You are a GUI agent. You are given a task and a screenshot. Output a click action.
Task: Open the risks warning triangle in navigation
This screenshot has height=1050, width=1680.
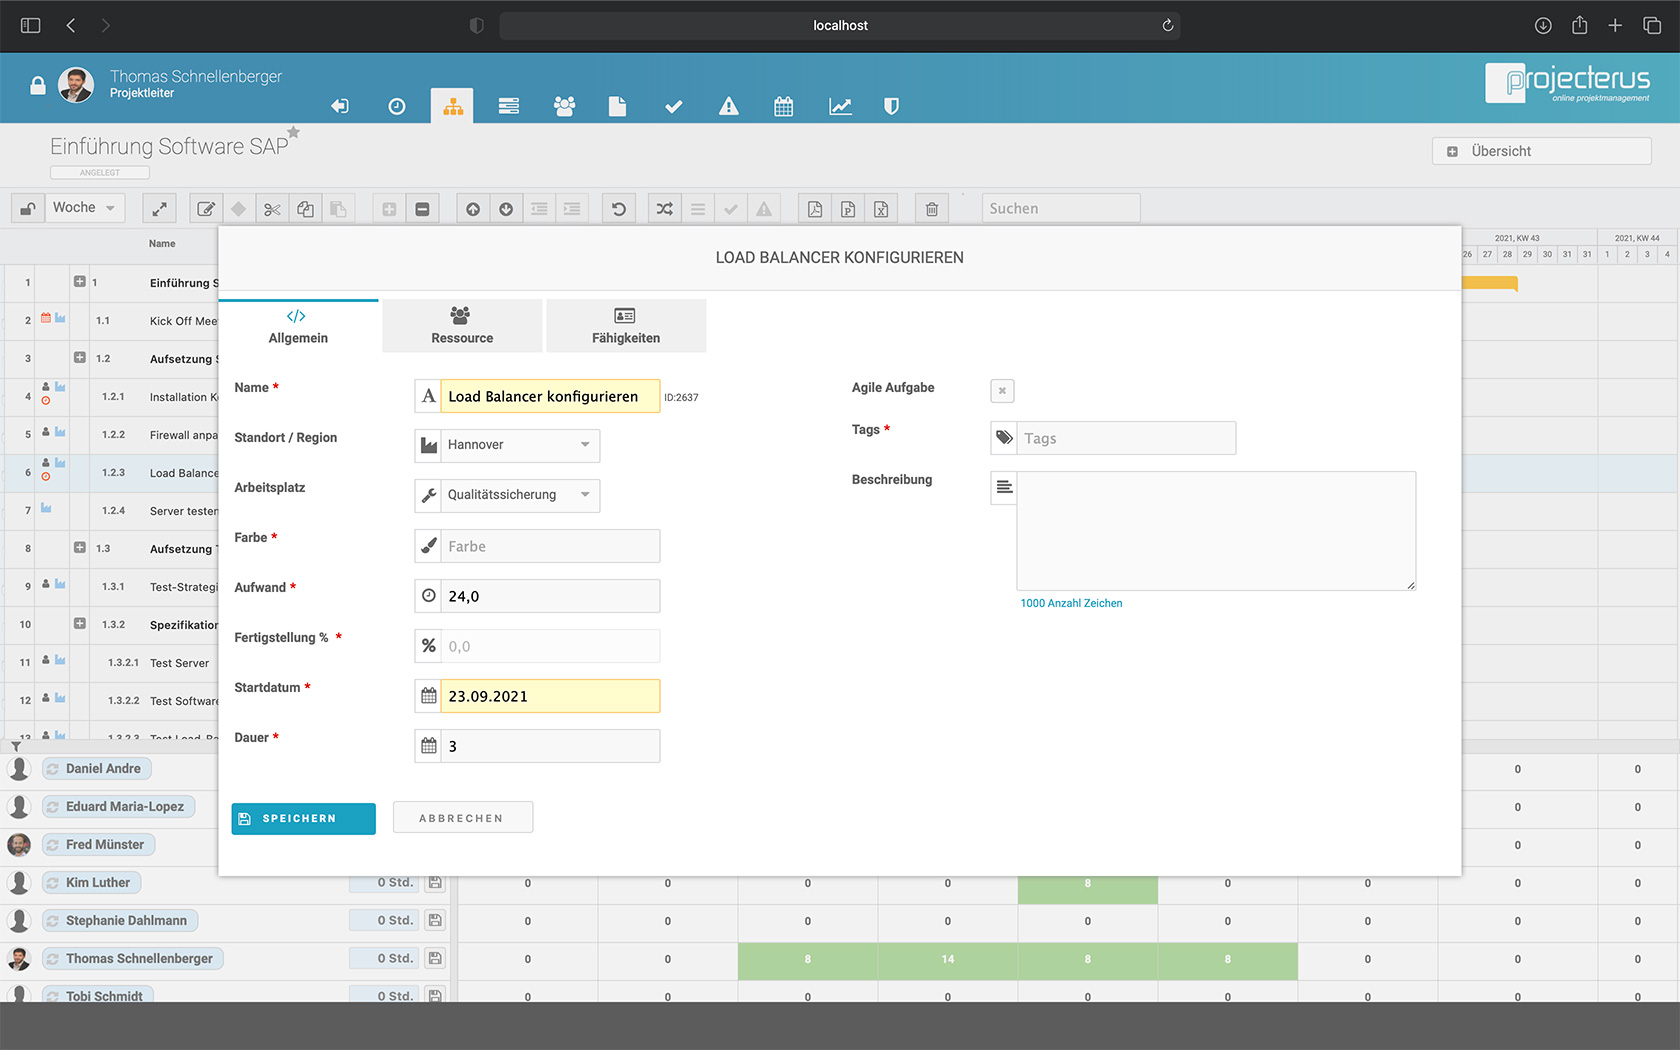728,106
